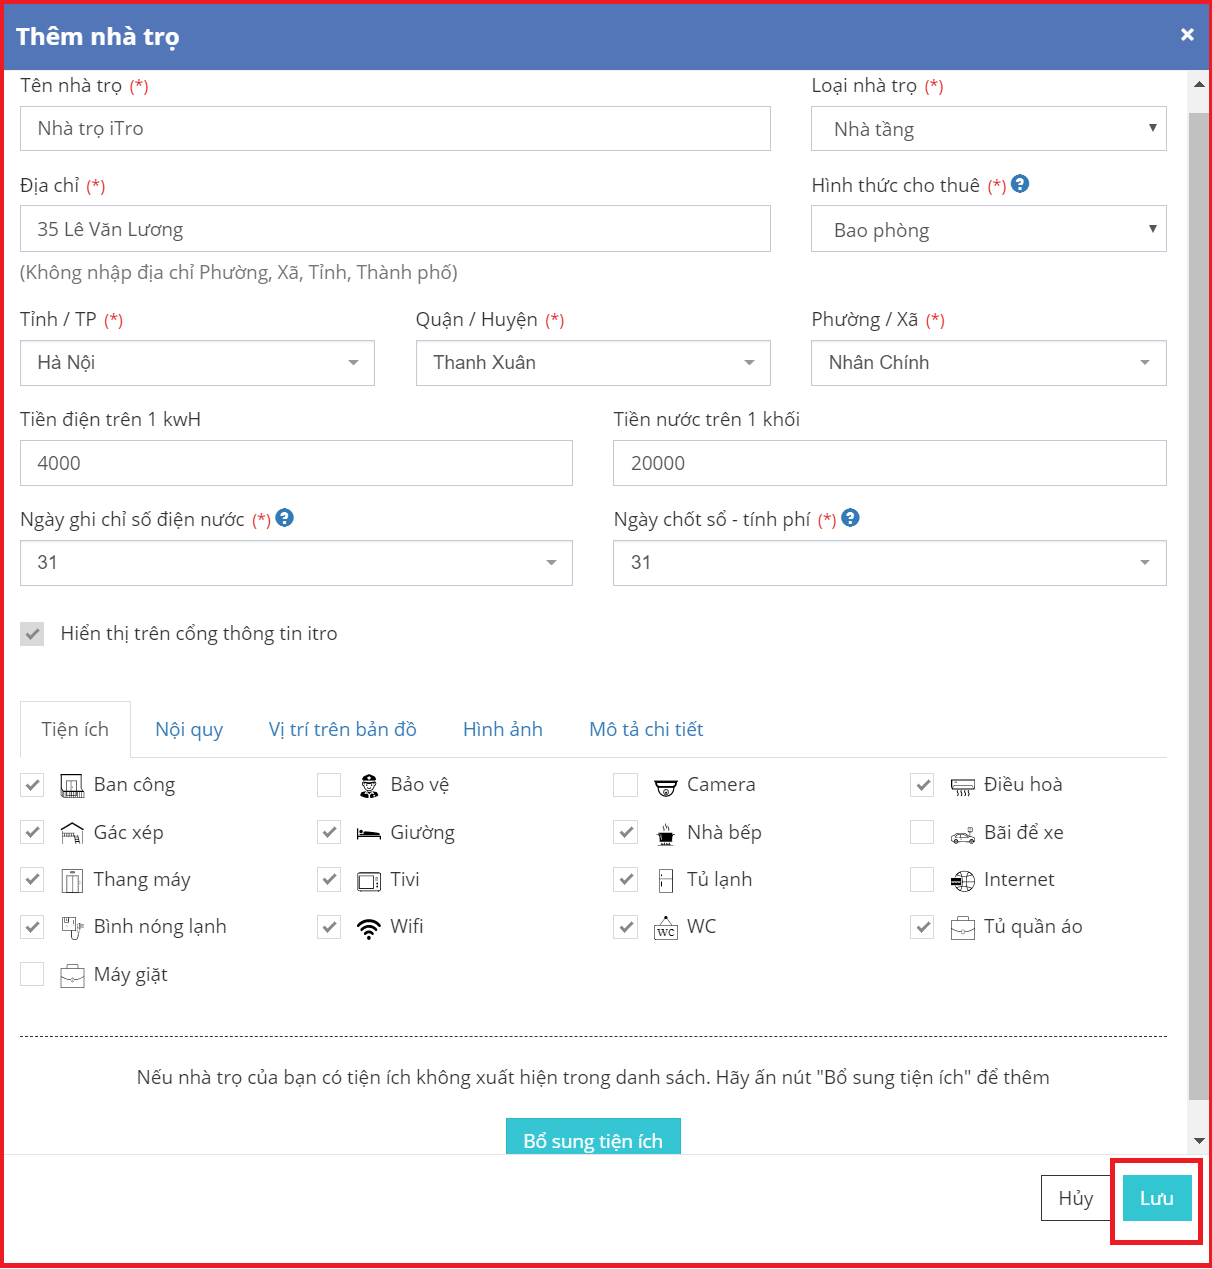Open the Loại nhà trọ dropdown
Viewport: 1212px width, 1269px height.
pyautogui.click(x=988, y=129)
